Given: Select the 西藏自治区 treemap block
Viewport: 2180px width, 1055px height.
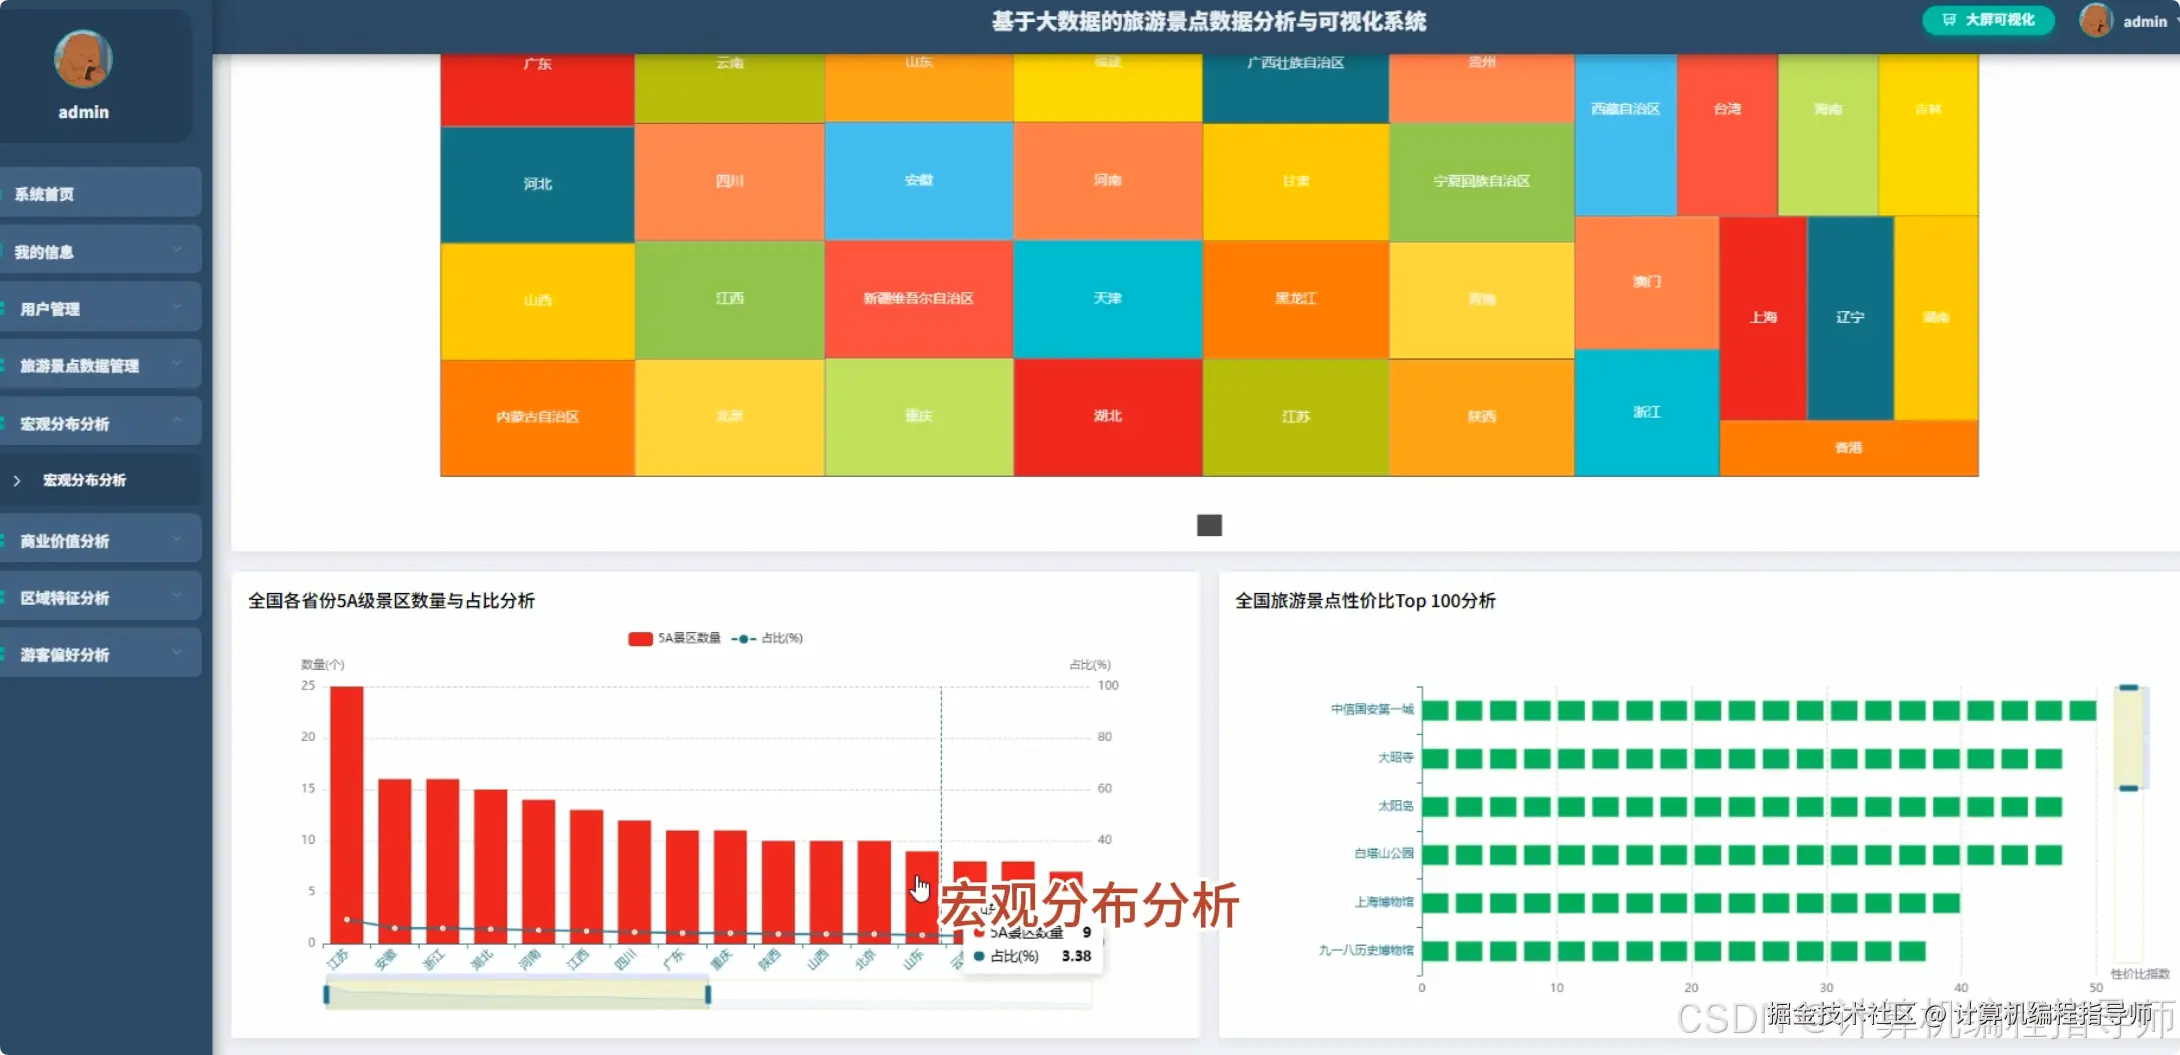Looking at the screenshot, I should click(x=1625, y=133).
